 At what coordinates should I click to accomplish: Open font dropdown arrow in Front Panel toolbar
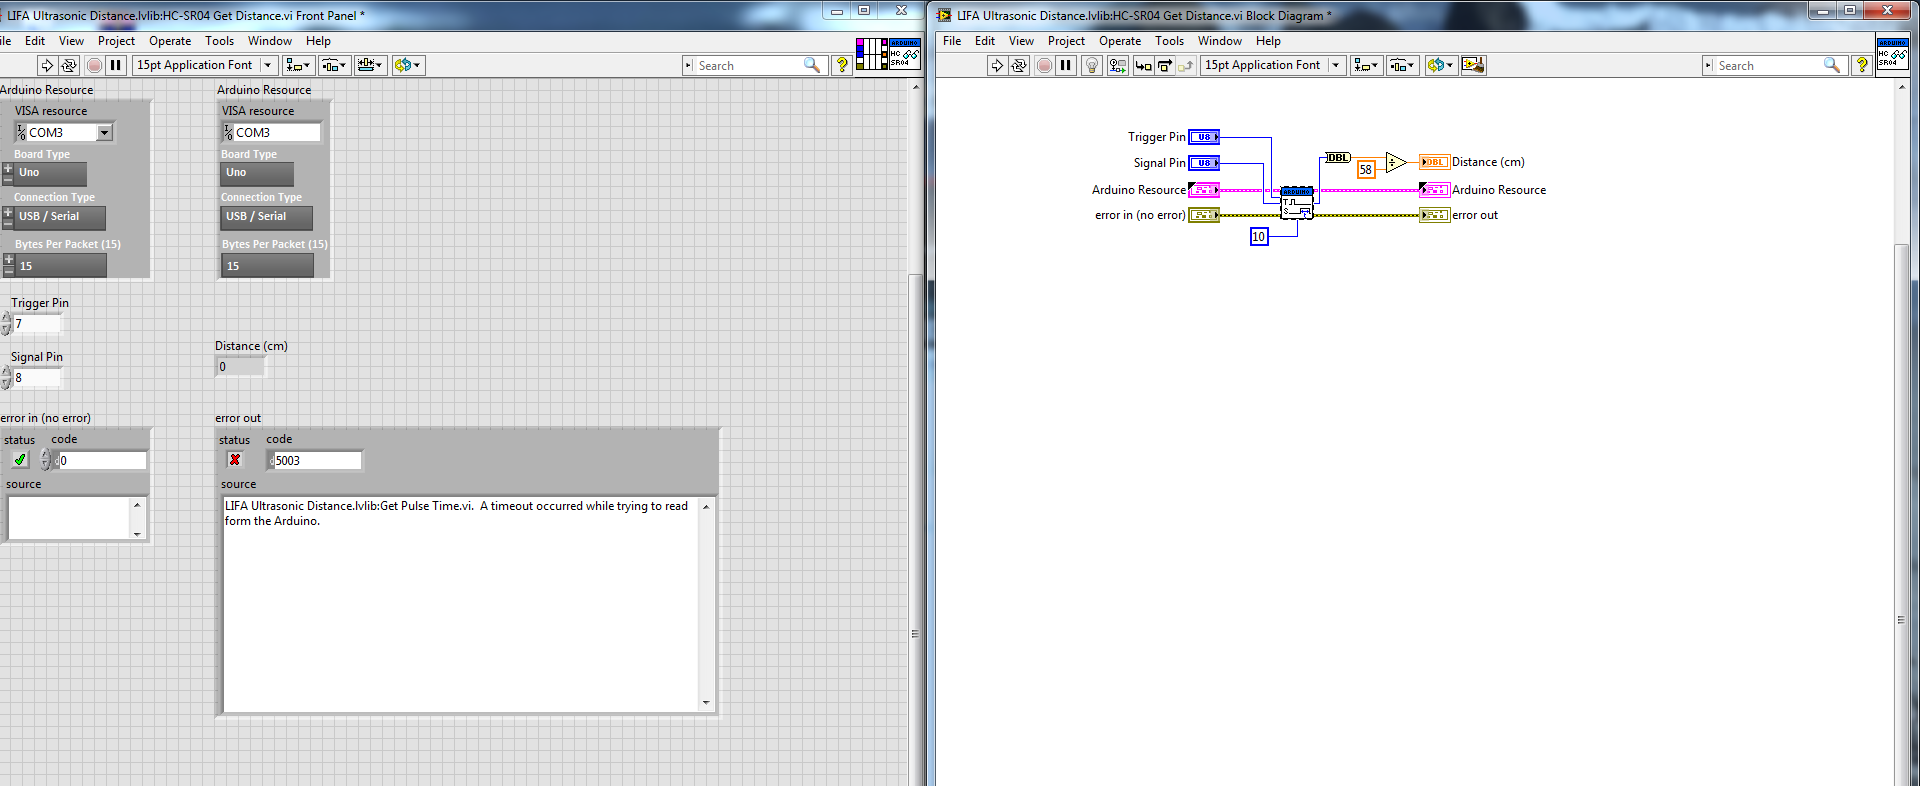[267, 65]
